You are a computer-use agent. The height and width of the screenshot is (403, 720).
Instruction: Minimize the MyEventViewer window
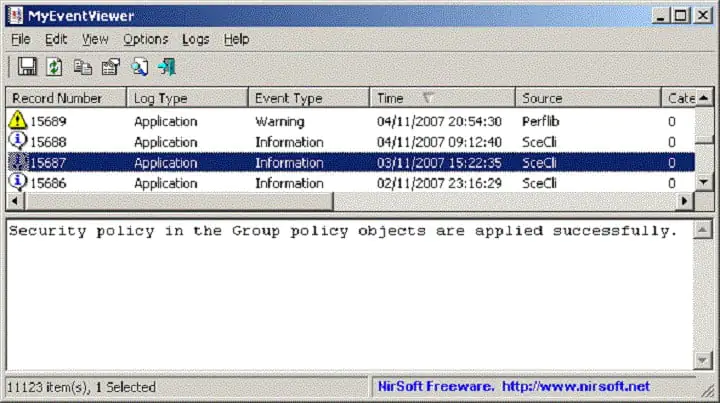point(661,16)
